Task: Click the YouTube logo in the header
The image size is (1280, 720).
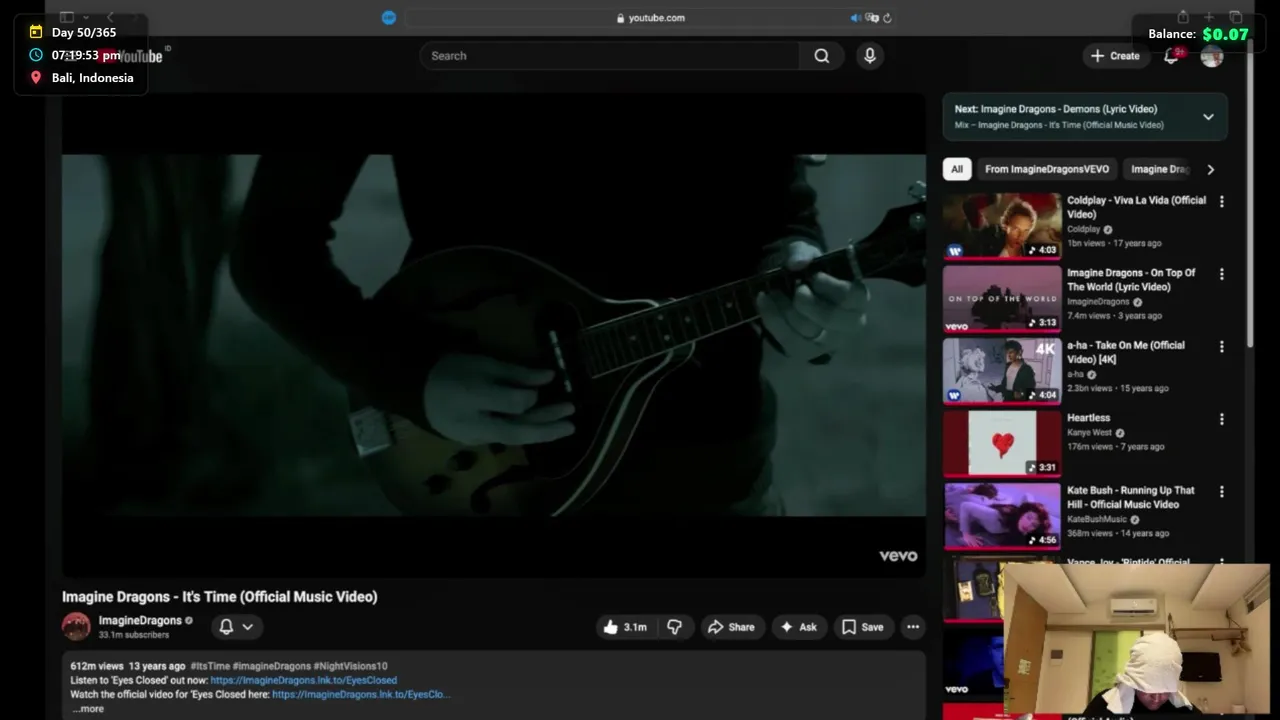Action: 130,56
